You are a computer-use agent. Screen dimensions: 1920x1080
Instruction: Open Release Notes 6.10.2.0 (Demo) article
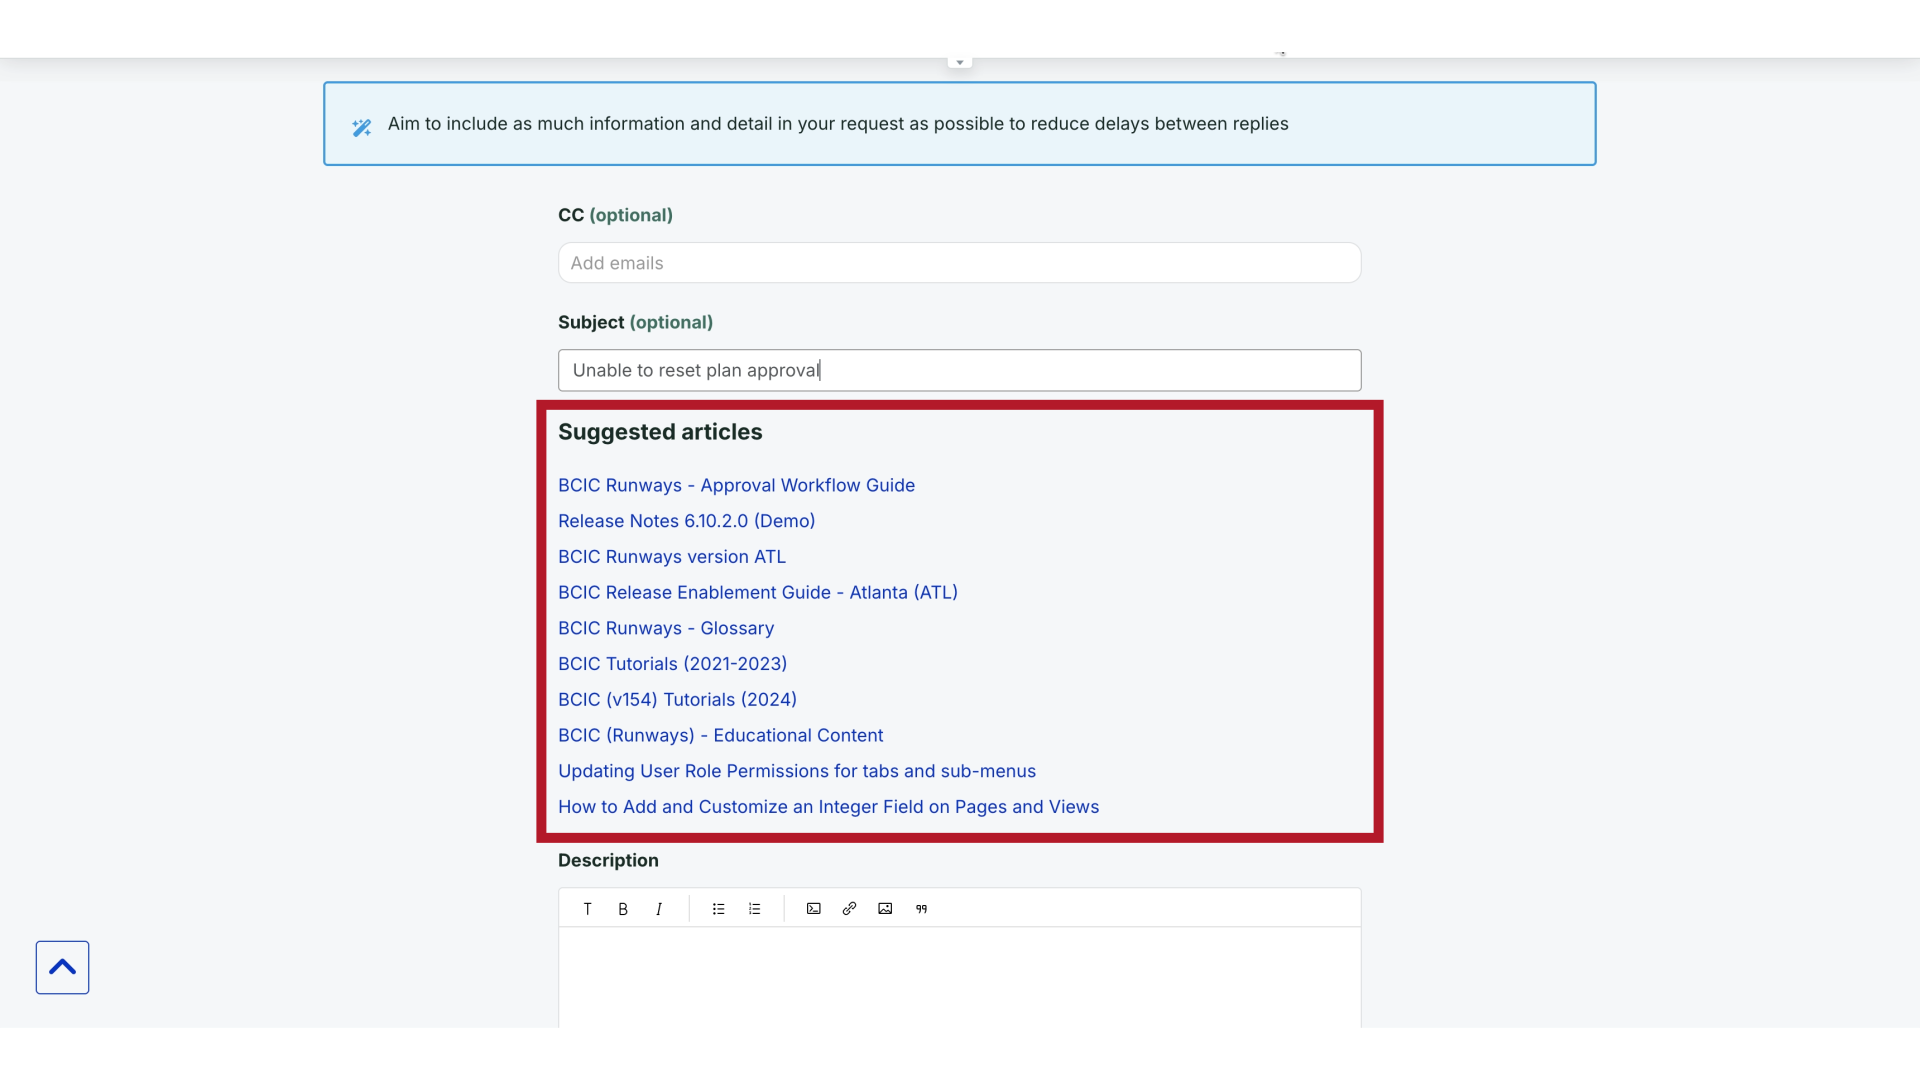pos(686,521)
